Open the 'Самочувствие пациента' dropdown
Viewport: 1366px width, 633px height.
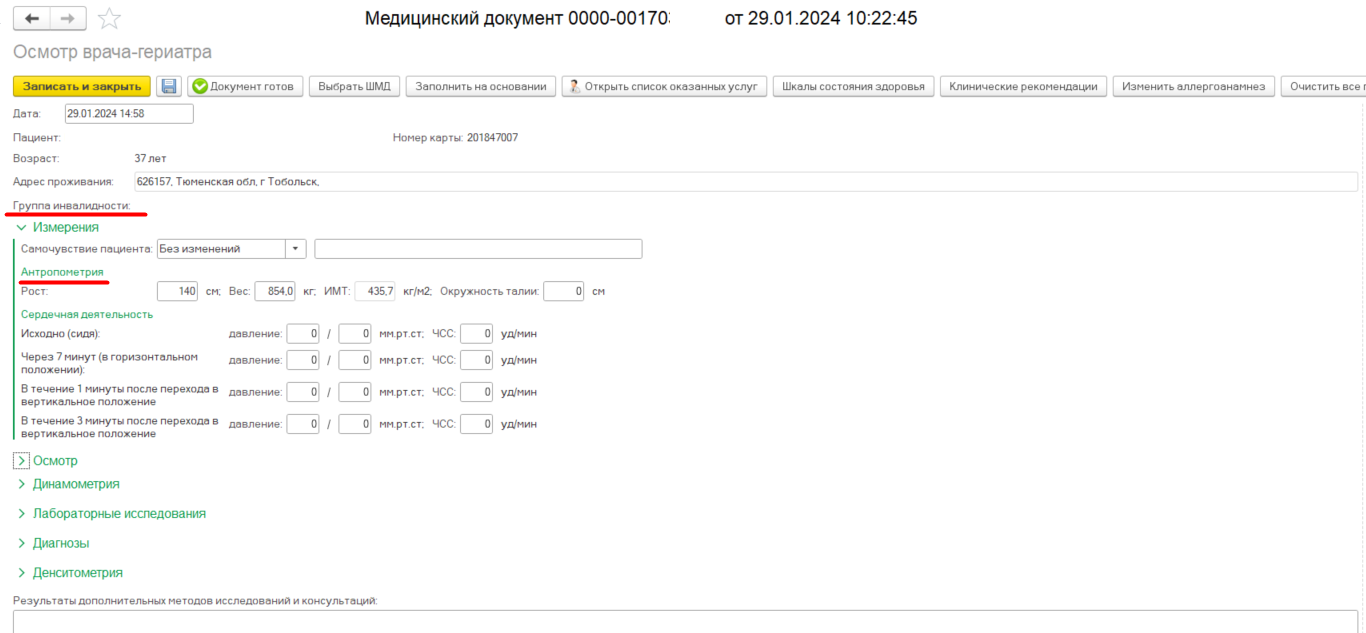[296, 249]
